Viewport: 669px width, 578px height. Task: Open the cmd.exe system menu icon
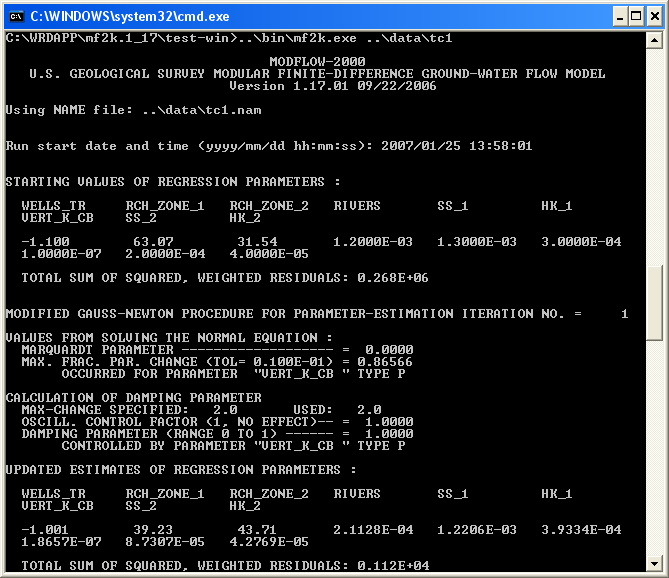tap(16, 16)
